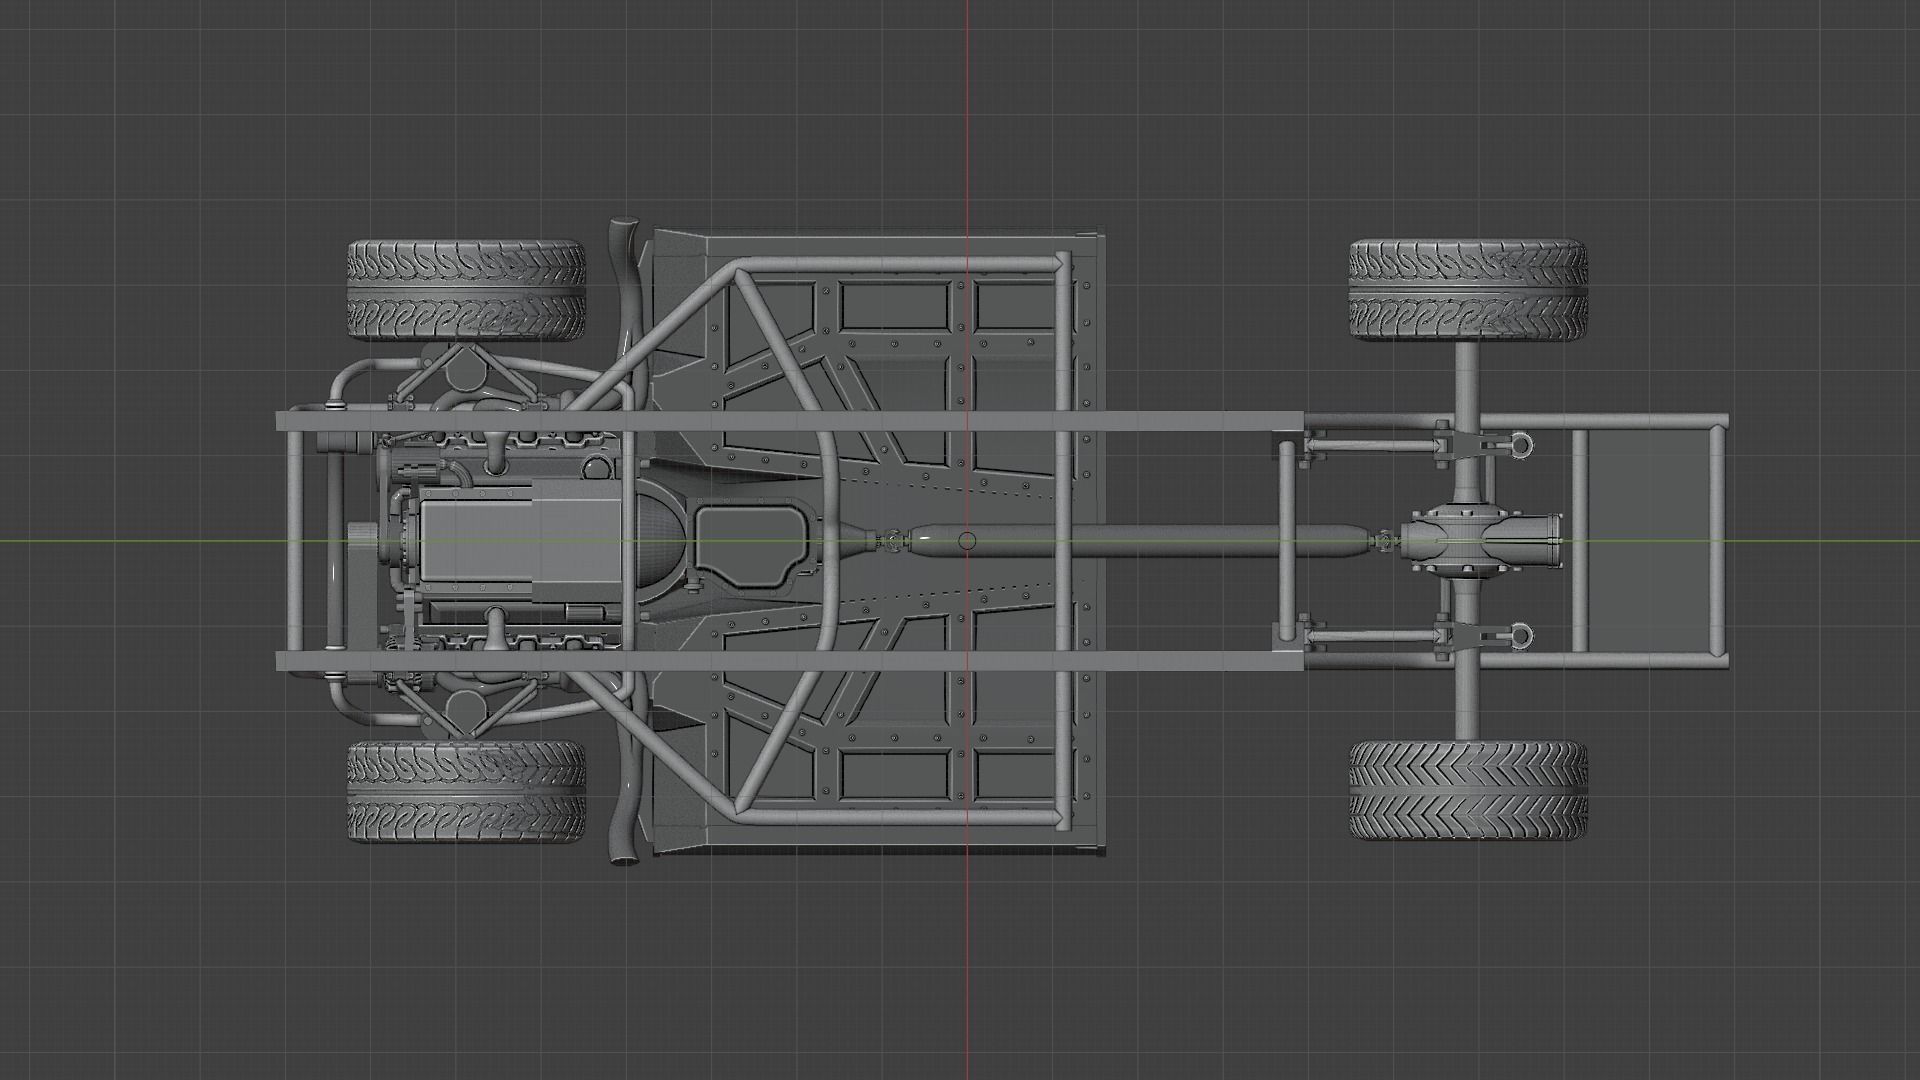1920x1080 pixels.
Task: Click the bottom-left front tire
Action: (x=466, y=790)
